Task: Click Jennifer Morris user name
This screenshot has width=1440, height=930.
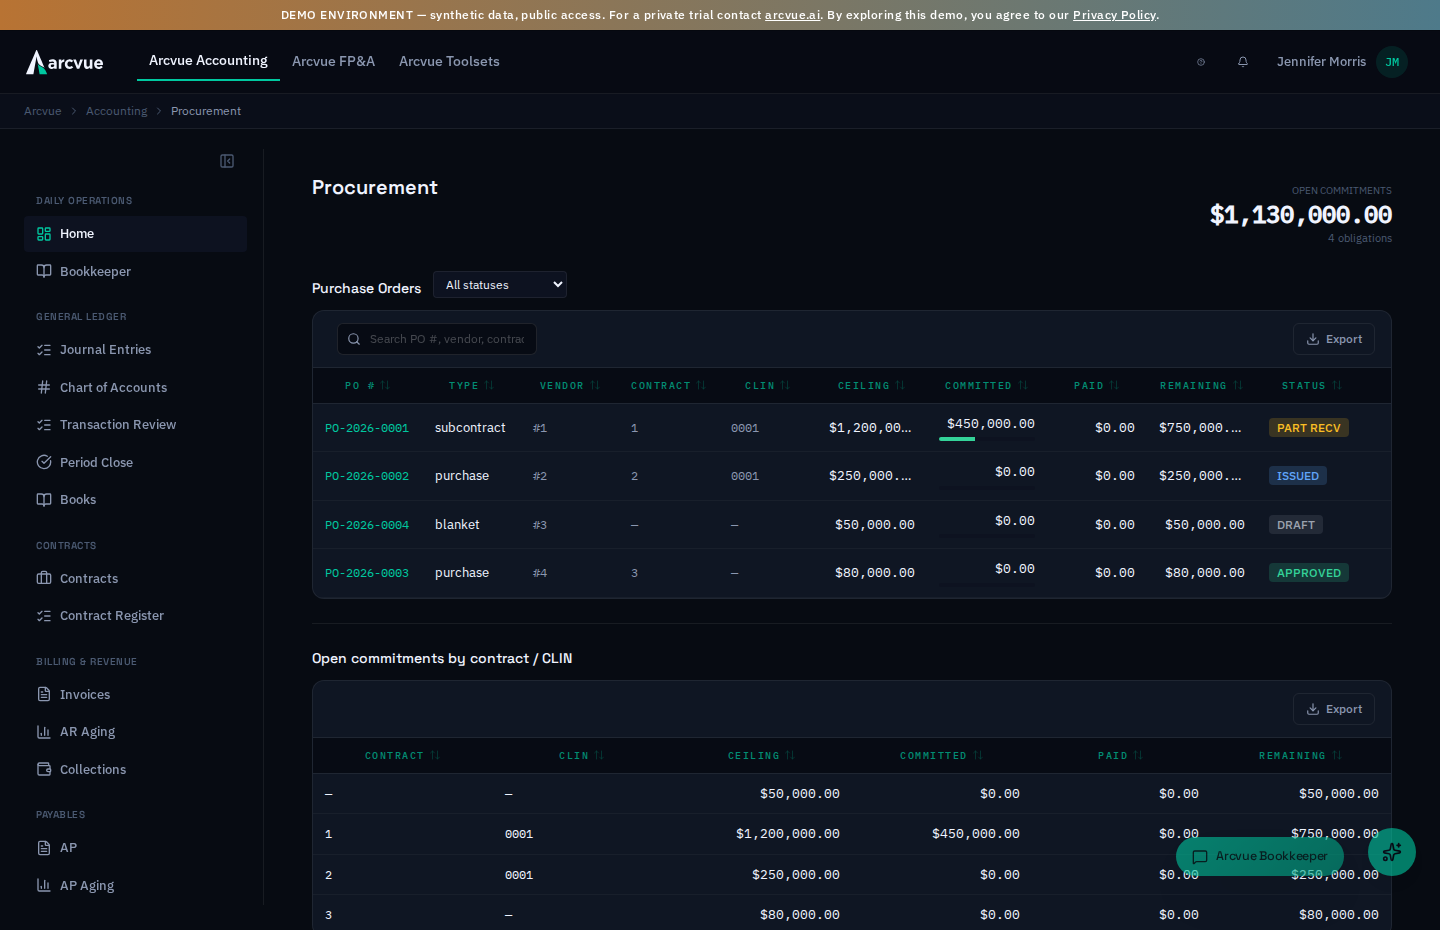Action: (1321, 62)
